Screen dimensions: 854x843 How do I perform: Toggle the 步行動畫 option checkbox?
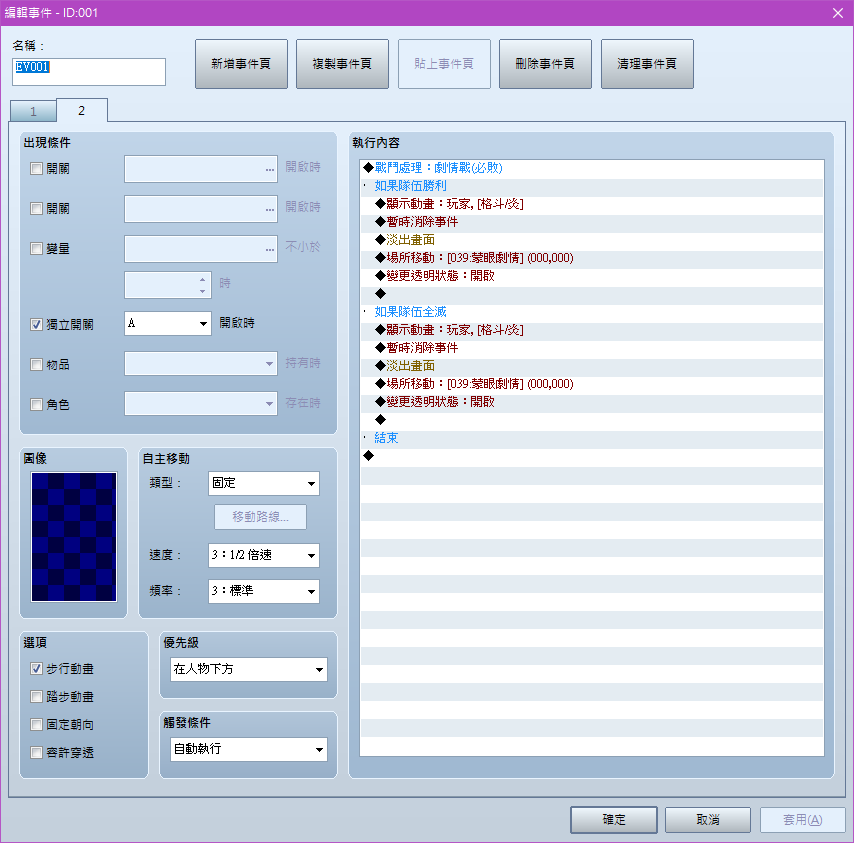tap(36, 669)
